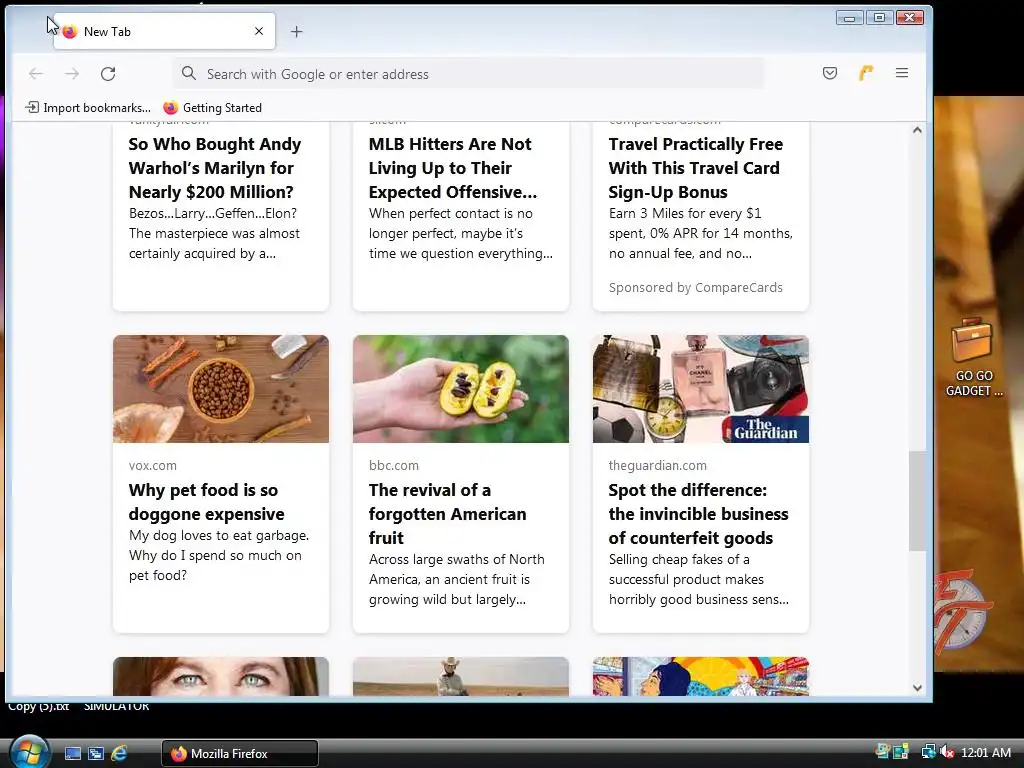This screenshot has height=768, width=1024.
Task: Click the vertical scrollbar thumb
Action: click(x=917, y=501)
